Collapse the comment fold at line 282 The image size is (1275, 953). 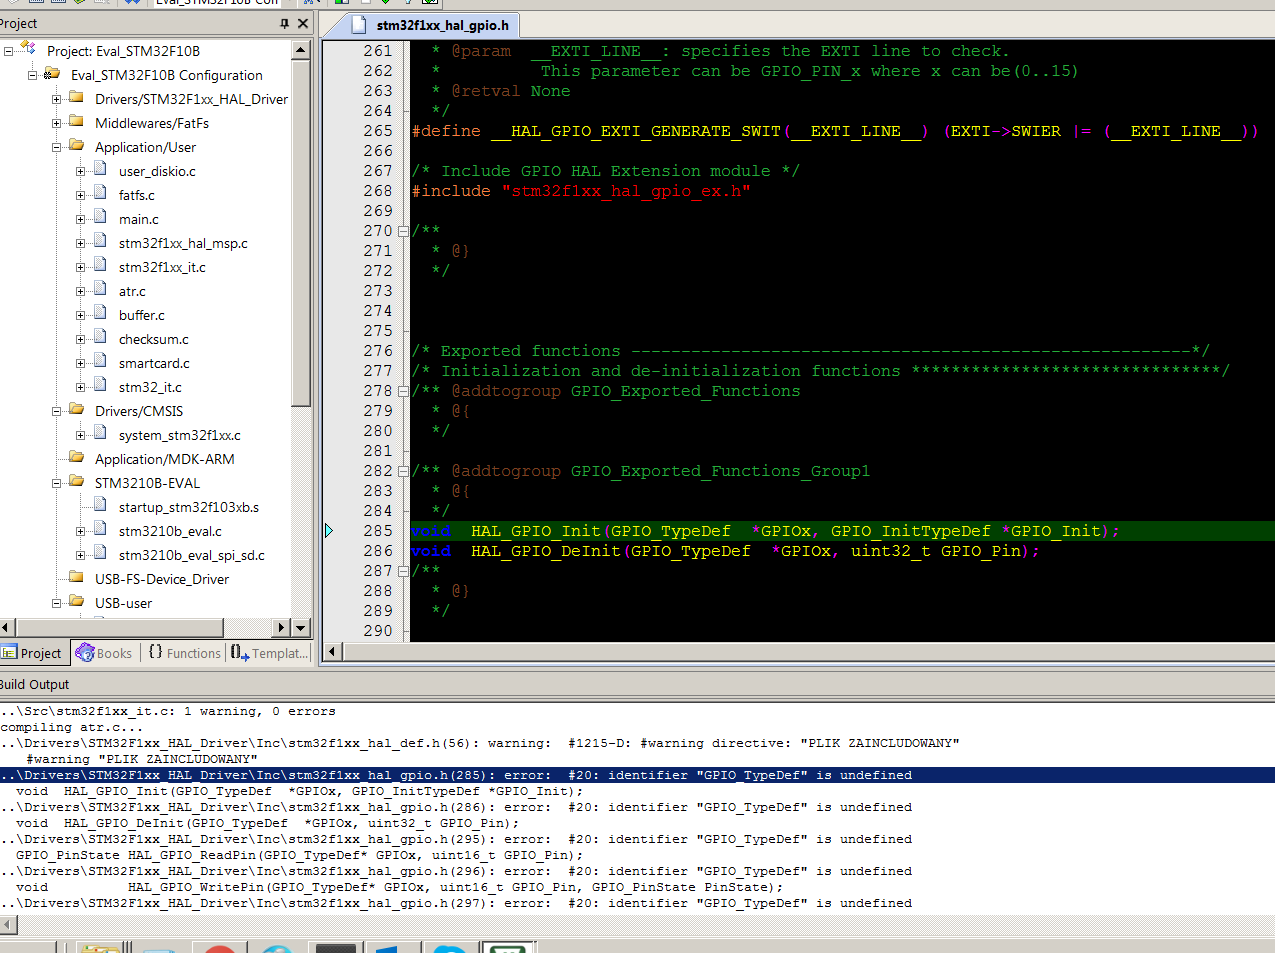click(x=403, y=471)
